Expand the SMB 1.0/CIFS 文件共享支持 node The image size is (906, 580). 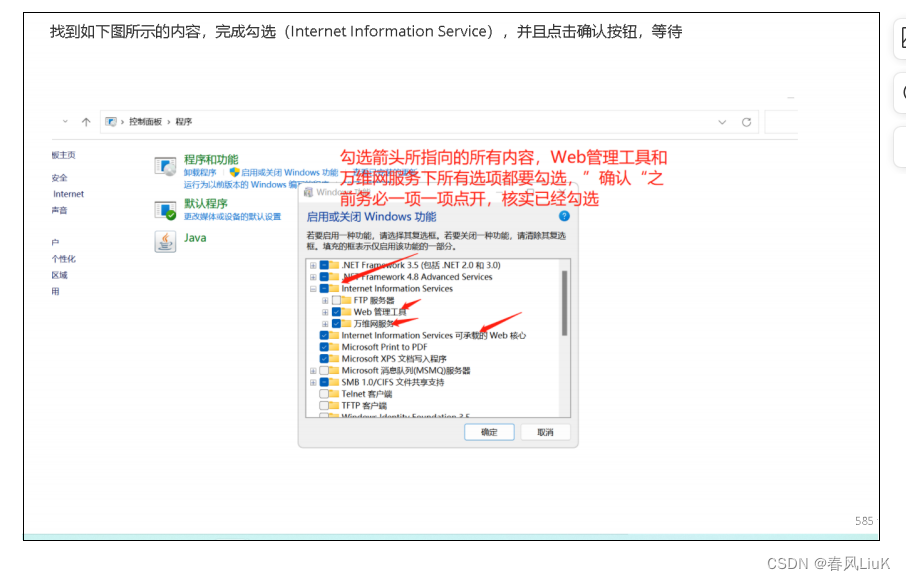[x=313, y=382]
